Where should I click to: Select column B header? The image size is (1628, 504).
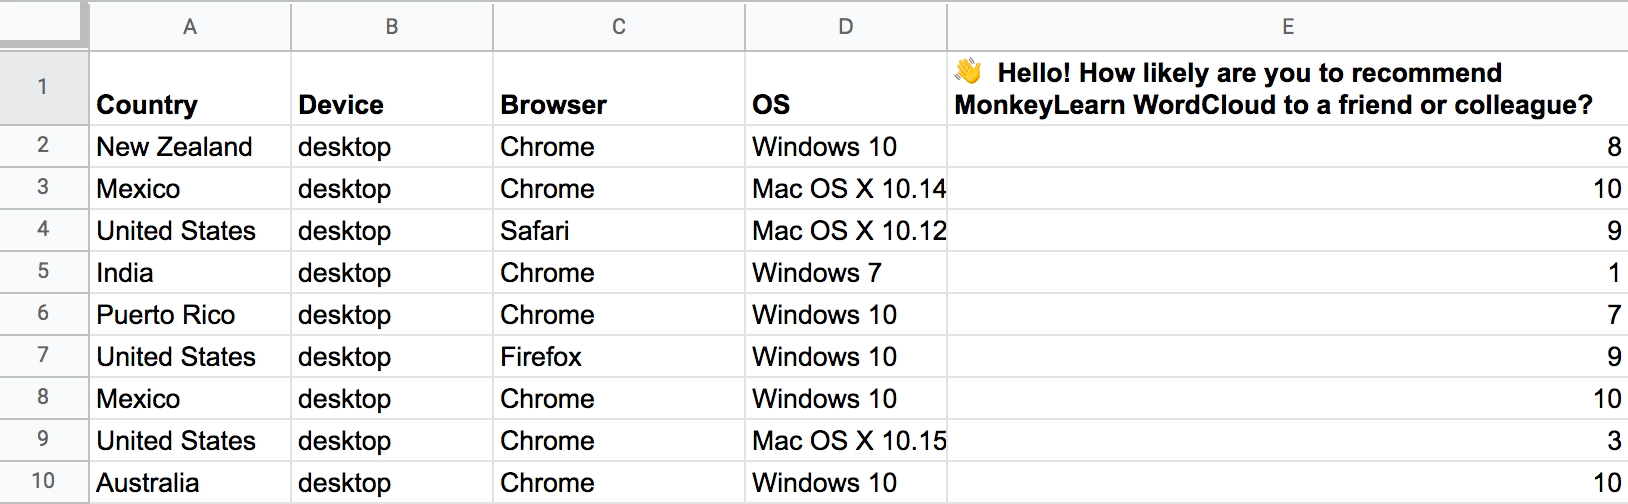[392, 27]
